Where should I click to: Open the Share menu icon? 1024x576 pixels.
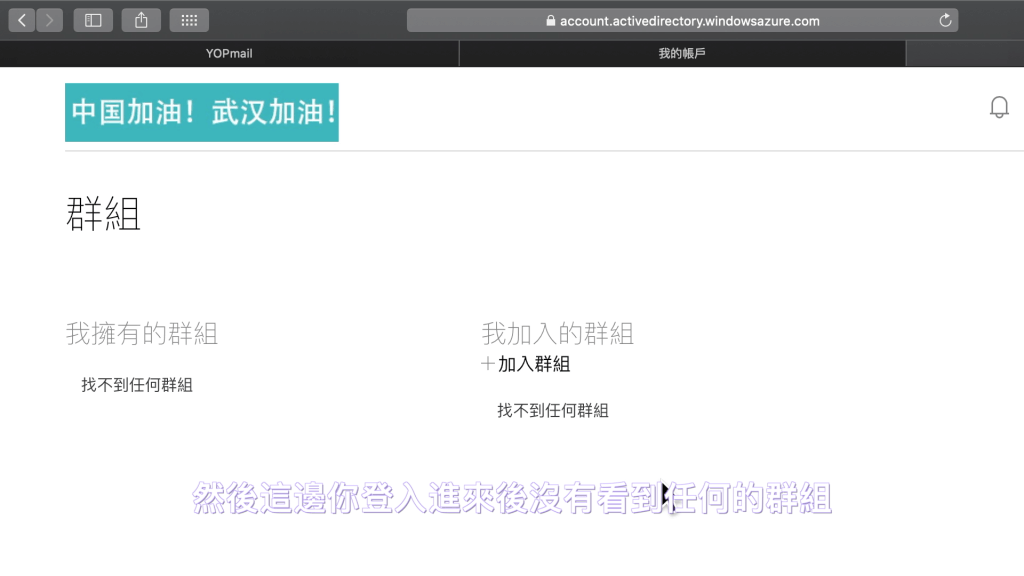141,21
